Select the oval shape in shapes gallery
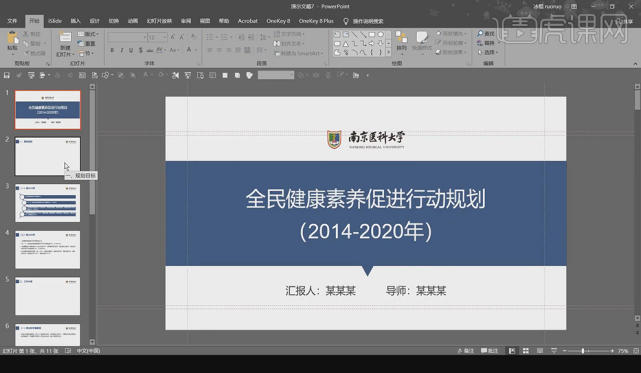Viewport: 641px width, 373px height. point(381,34)
